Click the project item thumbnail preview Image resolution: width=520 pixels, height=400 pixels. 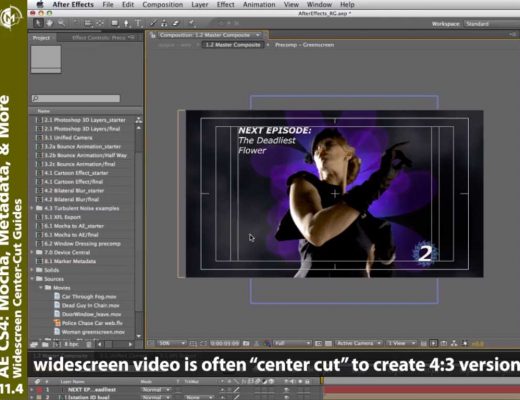click(46, 59)
